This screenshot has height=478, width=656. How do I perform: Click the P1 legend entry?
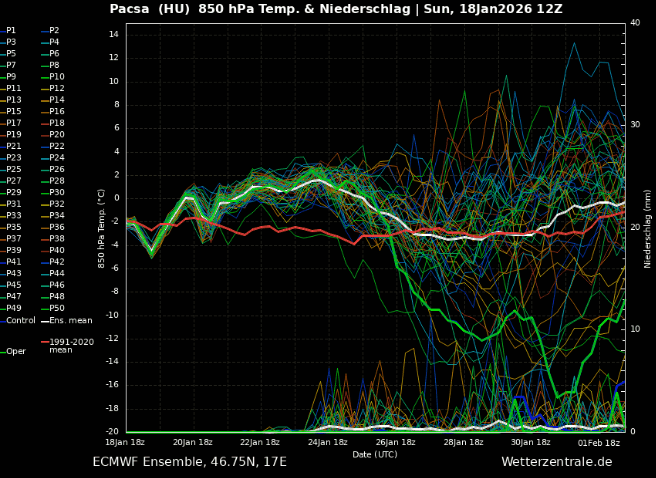click(11, 30)
